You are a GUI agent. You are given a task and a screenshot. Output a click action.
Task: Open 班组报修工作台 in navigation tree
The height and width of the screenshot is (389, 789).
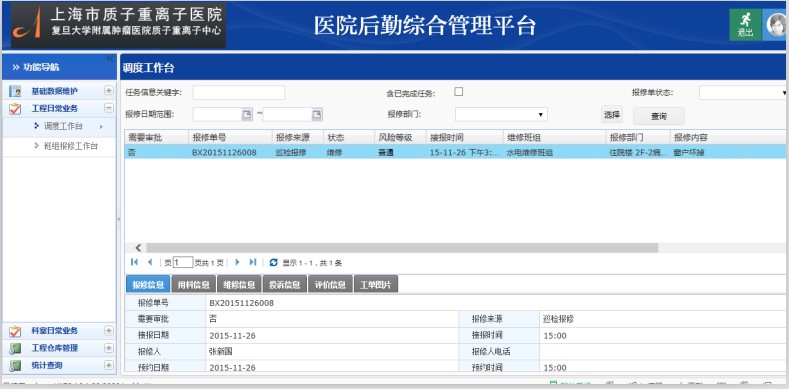70,146
